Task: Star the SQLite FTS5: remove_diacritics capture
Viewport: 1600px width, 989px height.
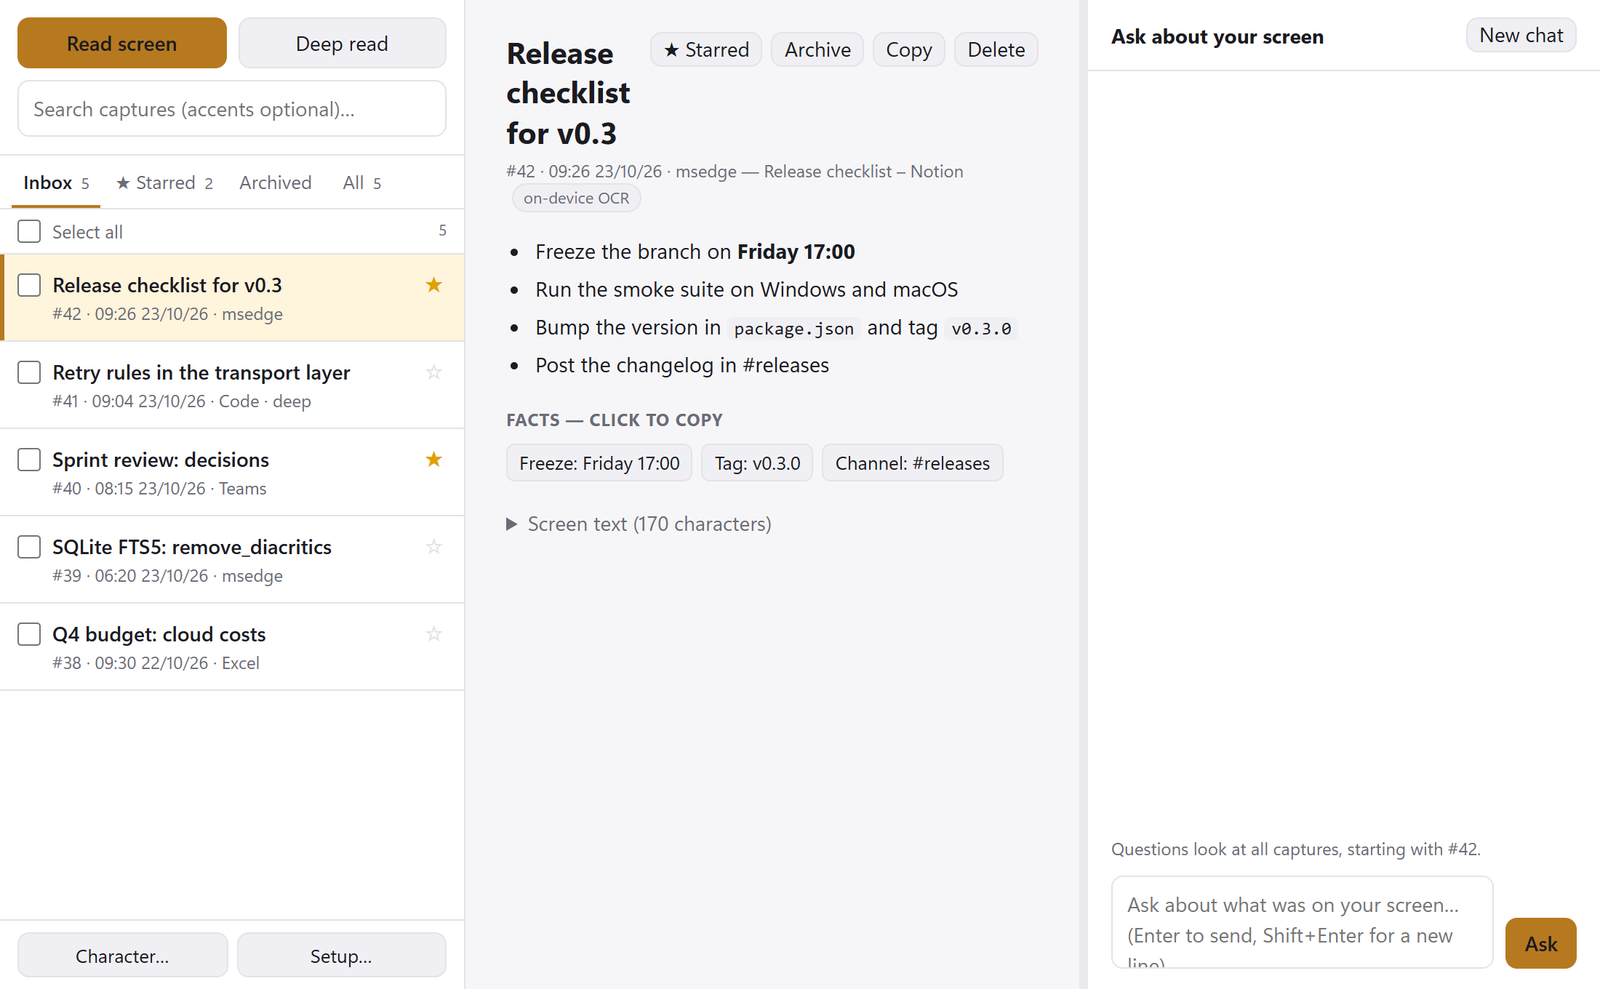Action: (x=434, y=546)
